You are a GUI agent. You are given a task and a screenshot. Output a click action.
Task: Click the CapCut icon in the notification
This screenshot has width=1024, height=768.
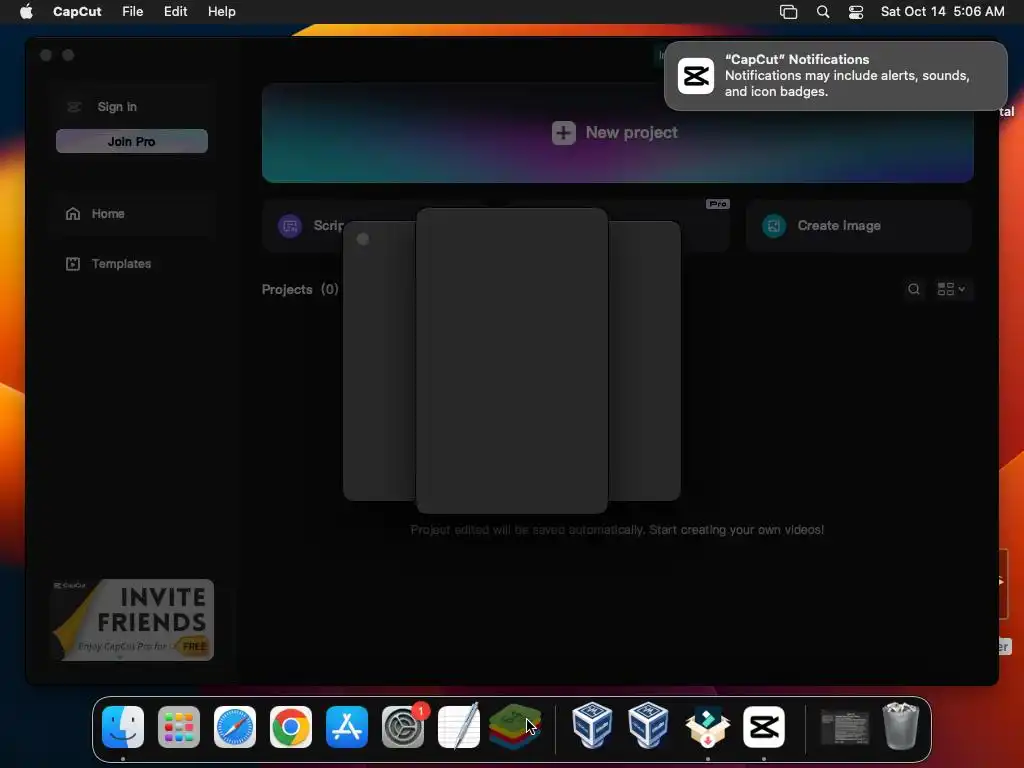tap(696, 76)
